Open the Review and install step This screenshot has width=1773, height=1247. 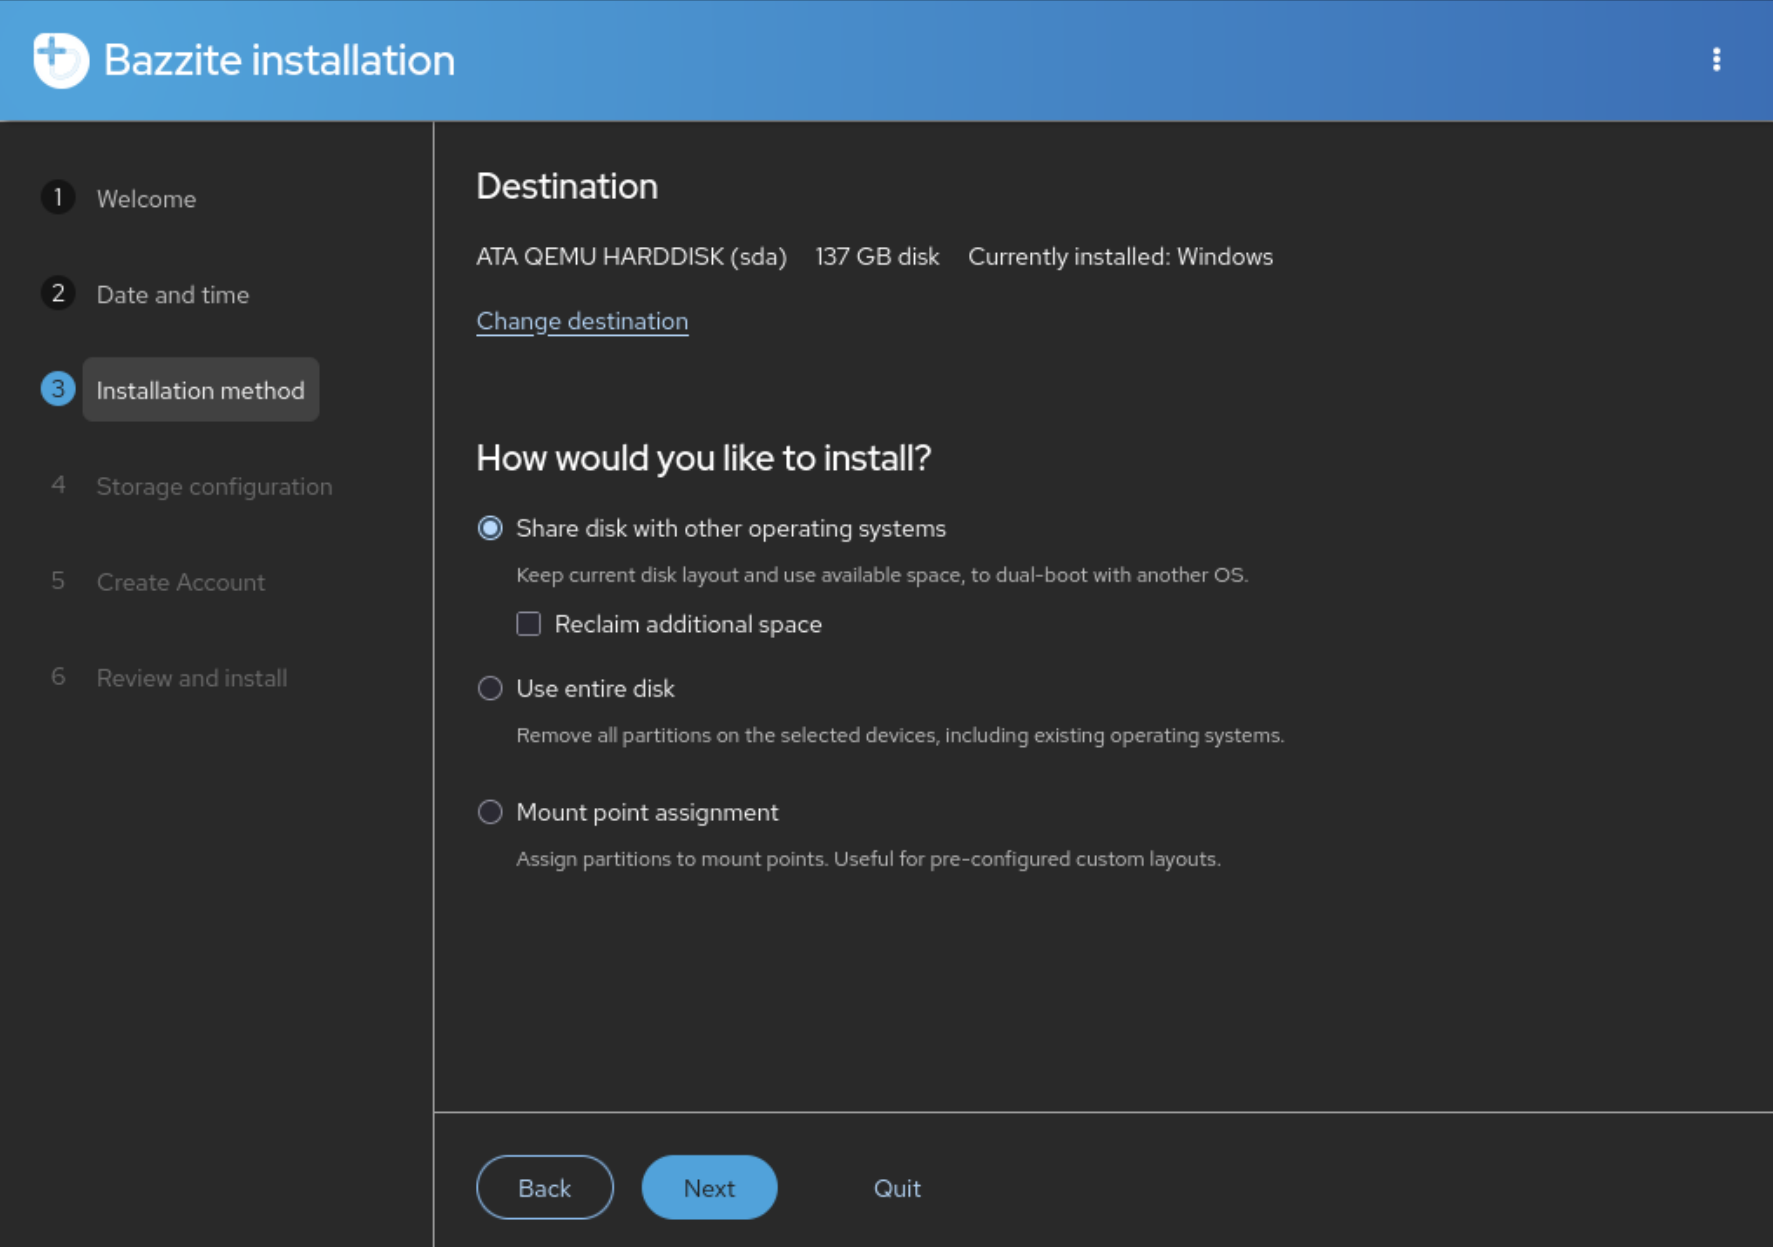tap(191, 678)
